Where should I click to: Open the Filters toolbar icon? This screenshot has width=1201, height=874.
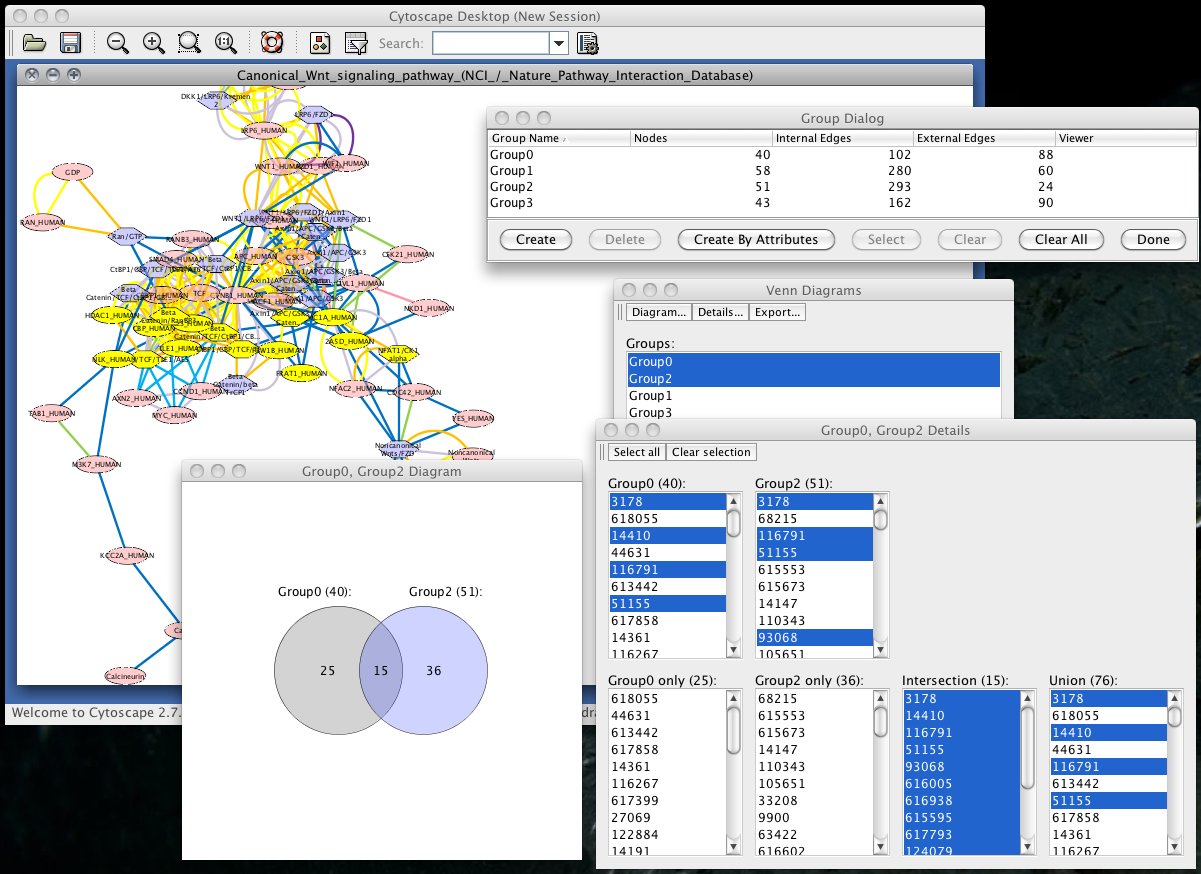tap(355, 43)
